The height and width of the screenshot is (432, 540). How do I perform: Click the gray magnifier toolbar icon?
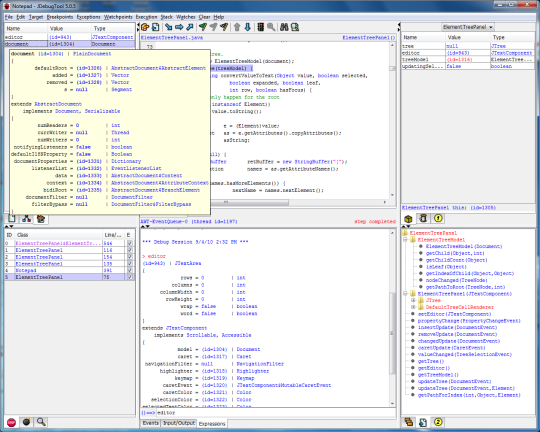(x=271, y=27)
